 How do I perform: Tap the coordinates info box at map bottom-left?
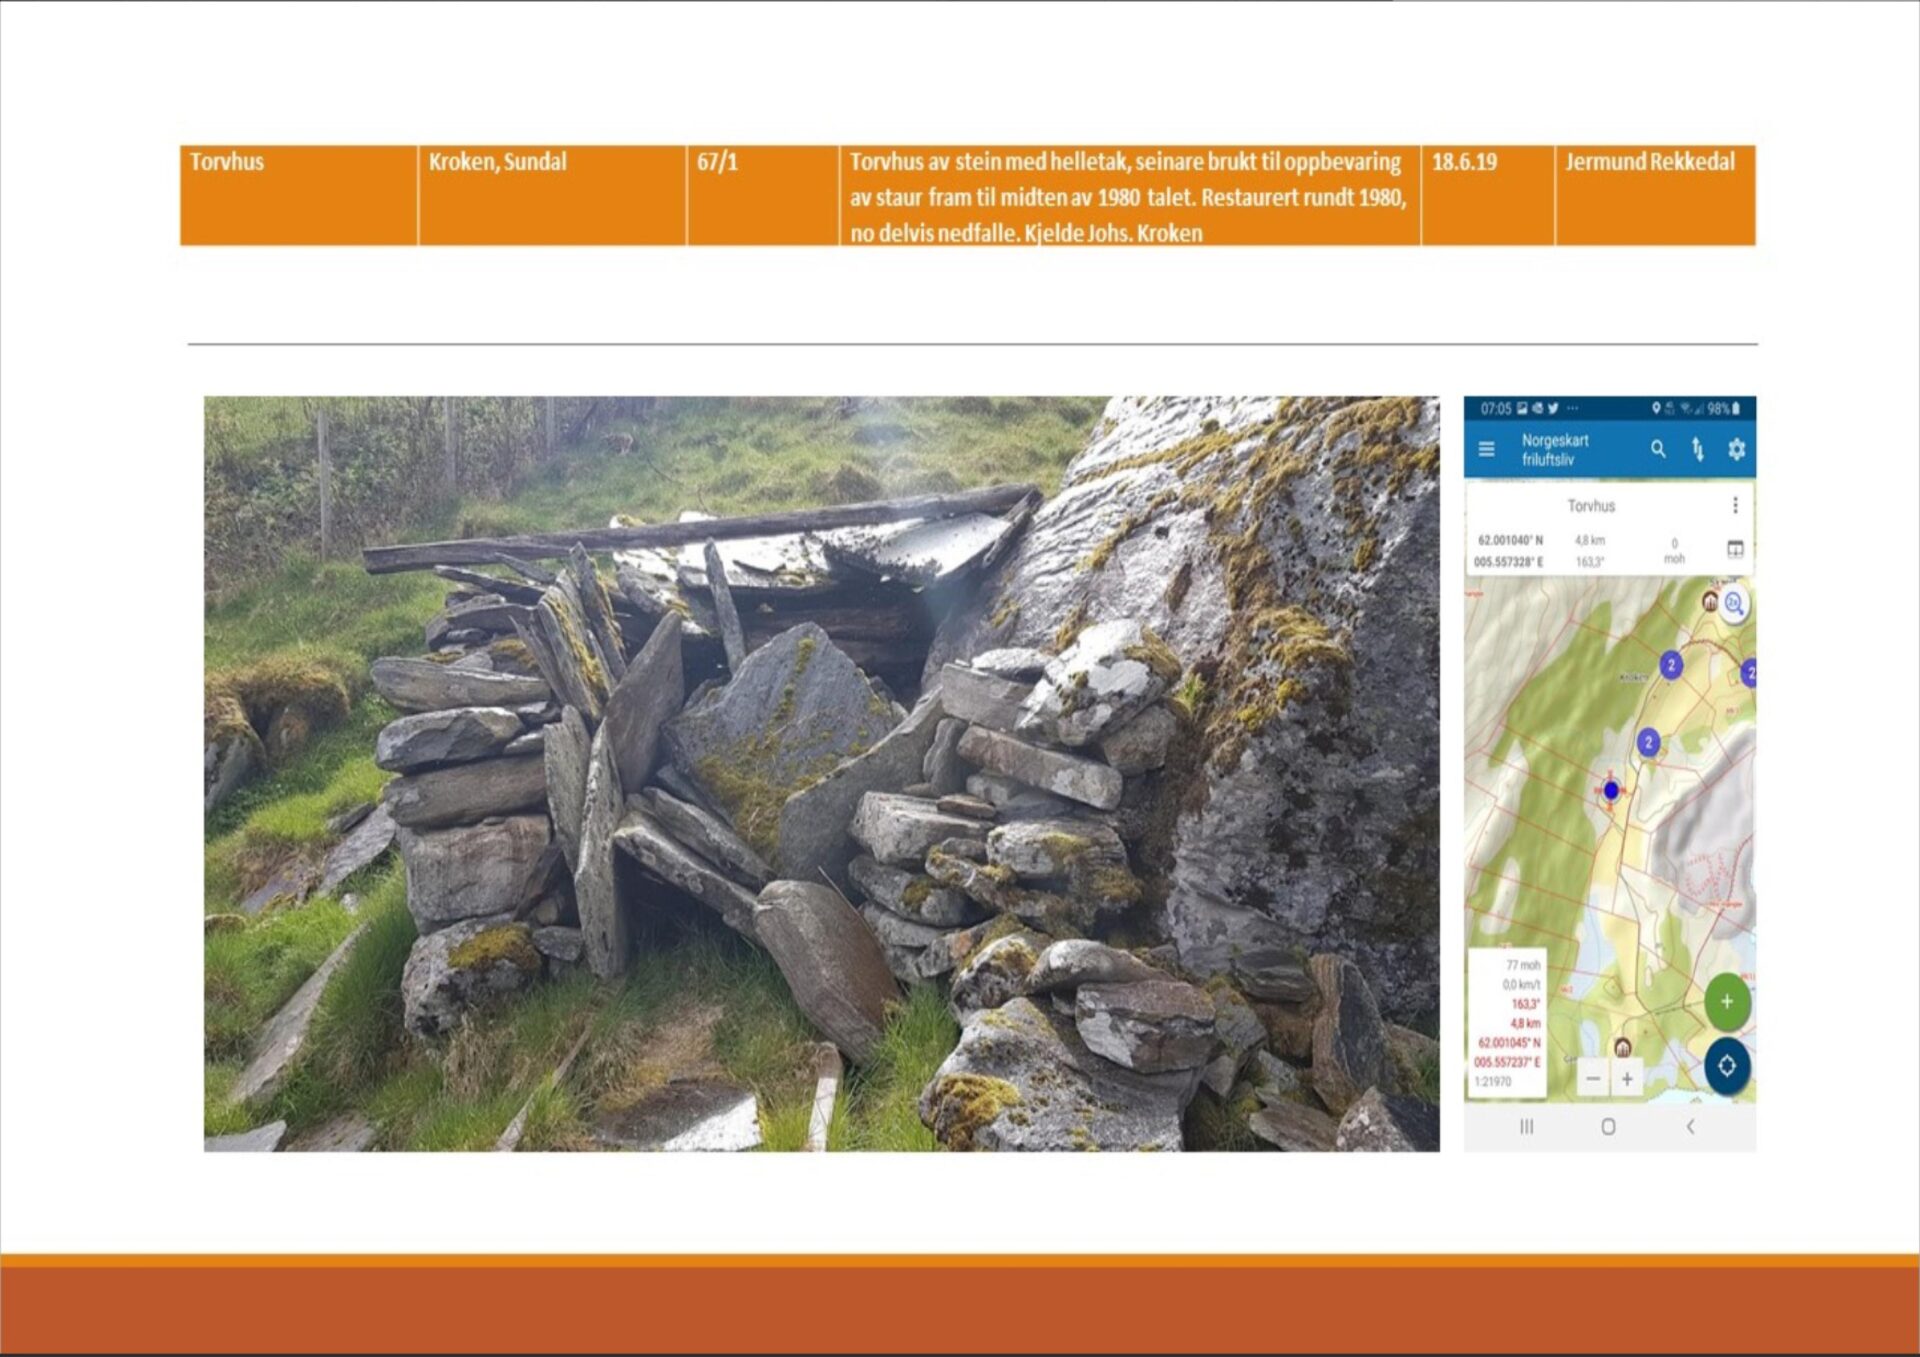[1507, 1022]
